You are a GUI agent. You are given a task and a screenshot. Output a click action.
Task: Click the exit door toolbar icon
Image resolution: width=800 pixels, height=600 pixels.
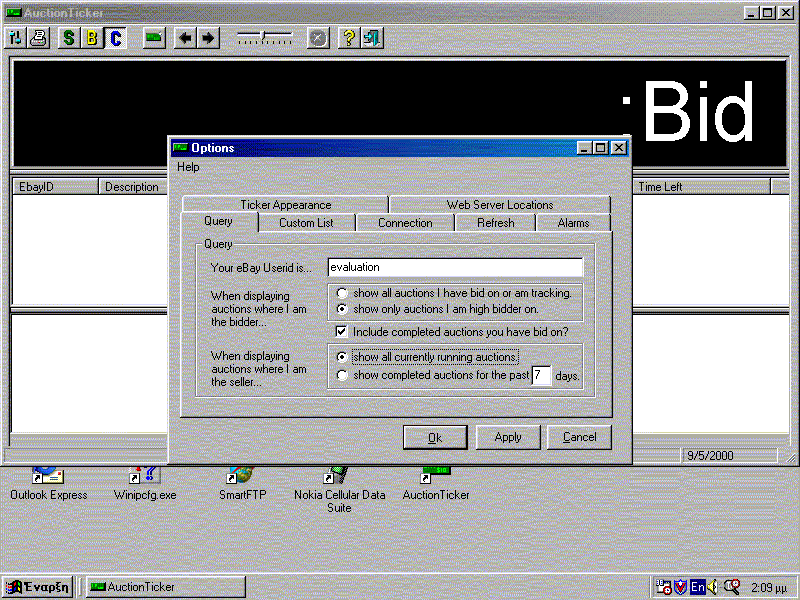pyautogui.click(x=372, y=38)
